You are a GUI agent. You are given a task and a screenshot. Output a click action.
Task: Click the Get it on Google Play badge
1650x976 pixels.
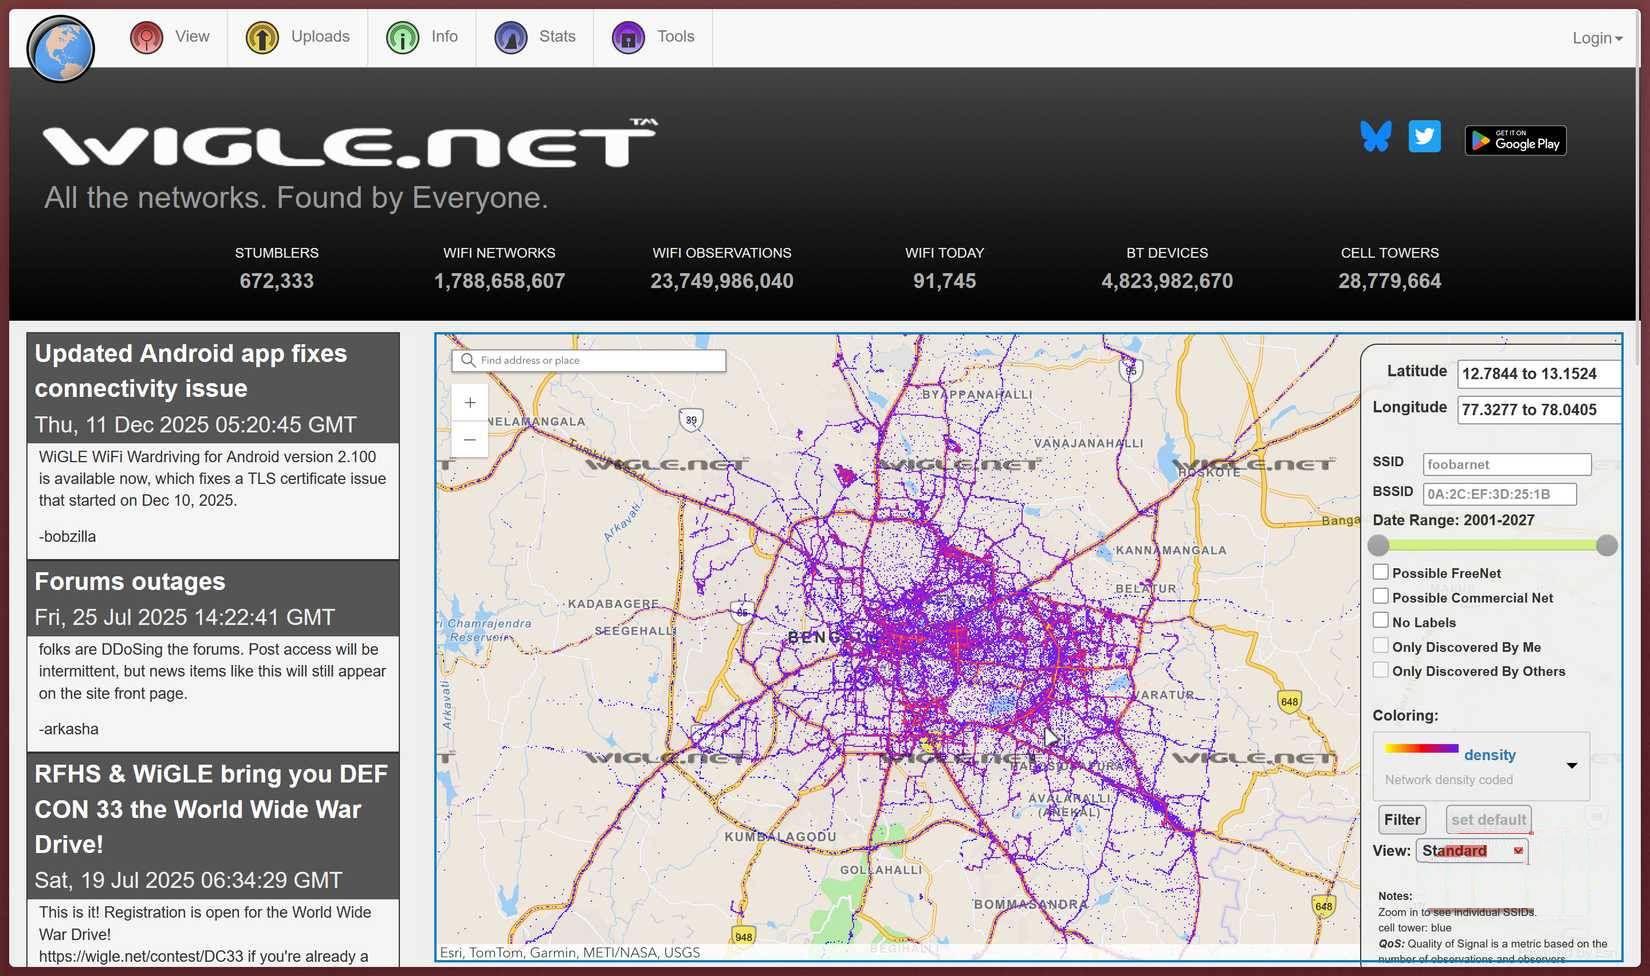[x=1514, y=140]
